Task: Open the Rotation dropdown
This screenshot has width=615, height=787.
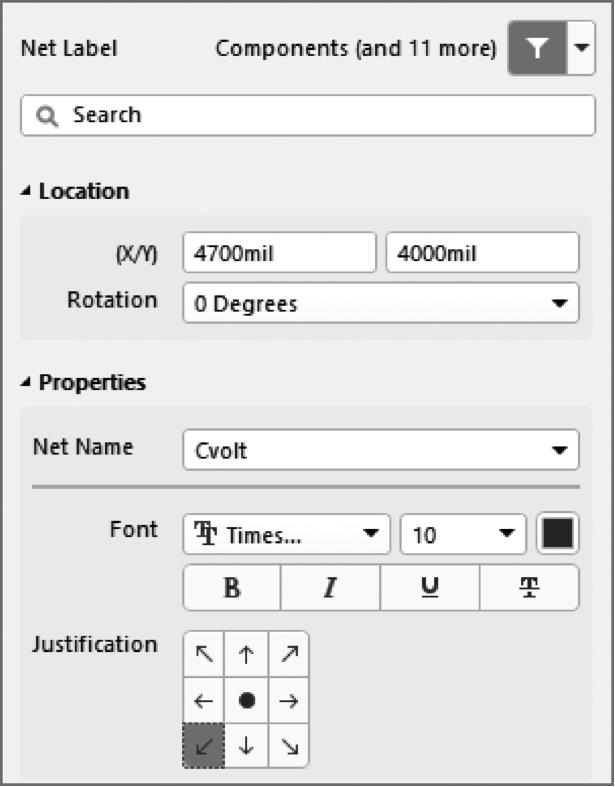Action: coord(381,303)
